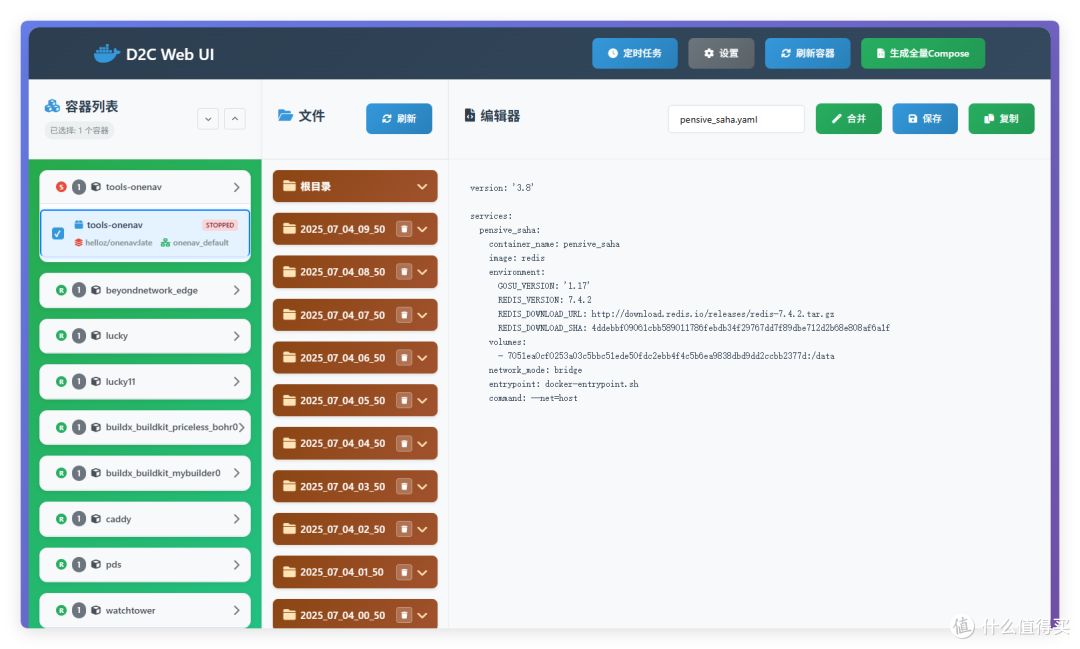The width and height of the screenshot is (1080, 649).
Task: Open folder icon of 2025_07_04_01_50
Action: 289,572
